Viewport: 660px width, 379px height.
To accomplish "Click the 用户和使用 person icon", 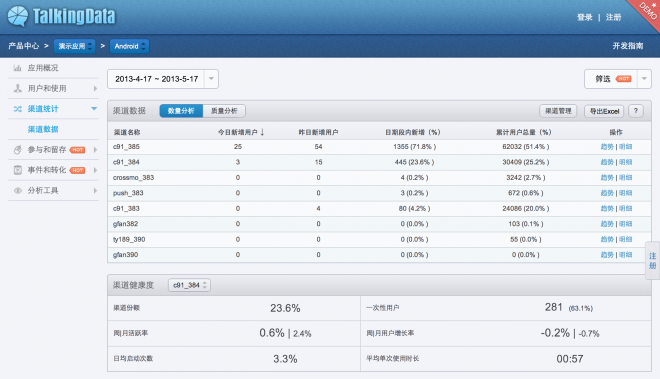I will tap(17, 88).
